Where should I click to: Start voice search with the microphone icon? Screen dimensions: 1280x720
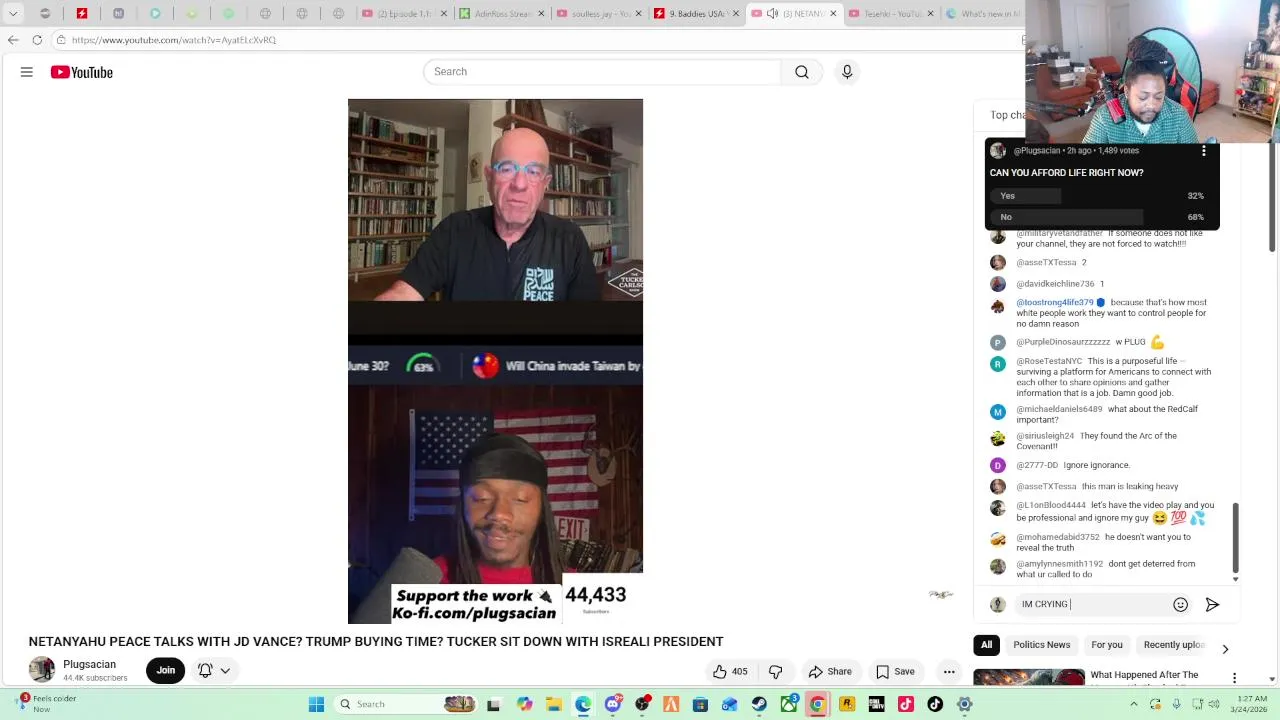(x=847, y=72)
